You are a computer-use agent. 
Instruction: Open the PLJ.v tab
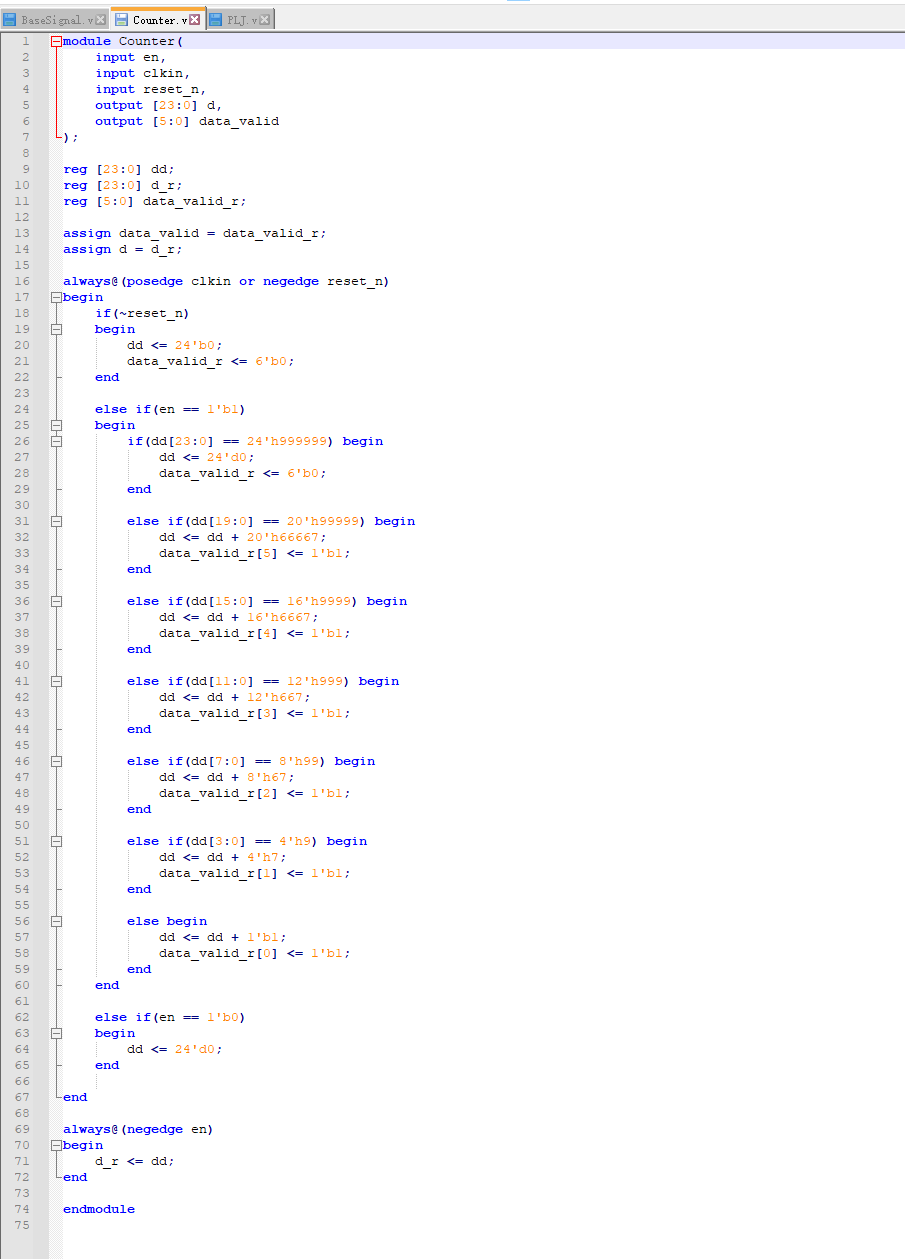pos(241,20)
